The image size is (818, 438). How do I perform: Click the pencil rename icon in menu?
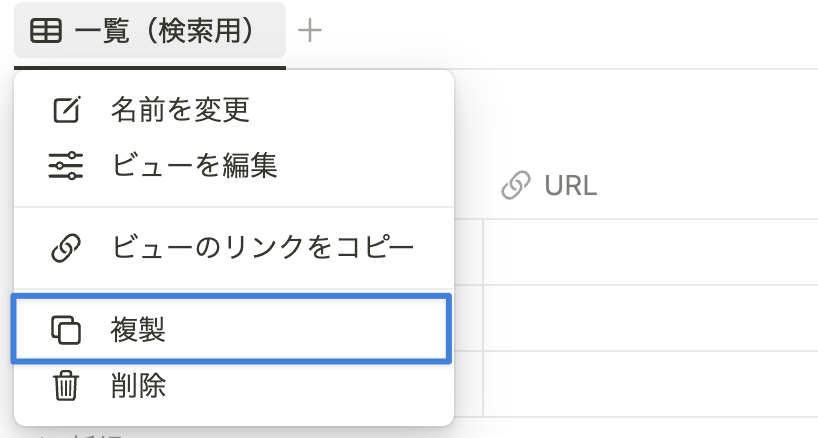pyautogui.click(x=67, y=110)
